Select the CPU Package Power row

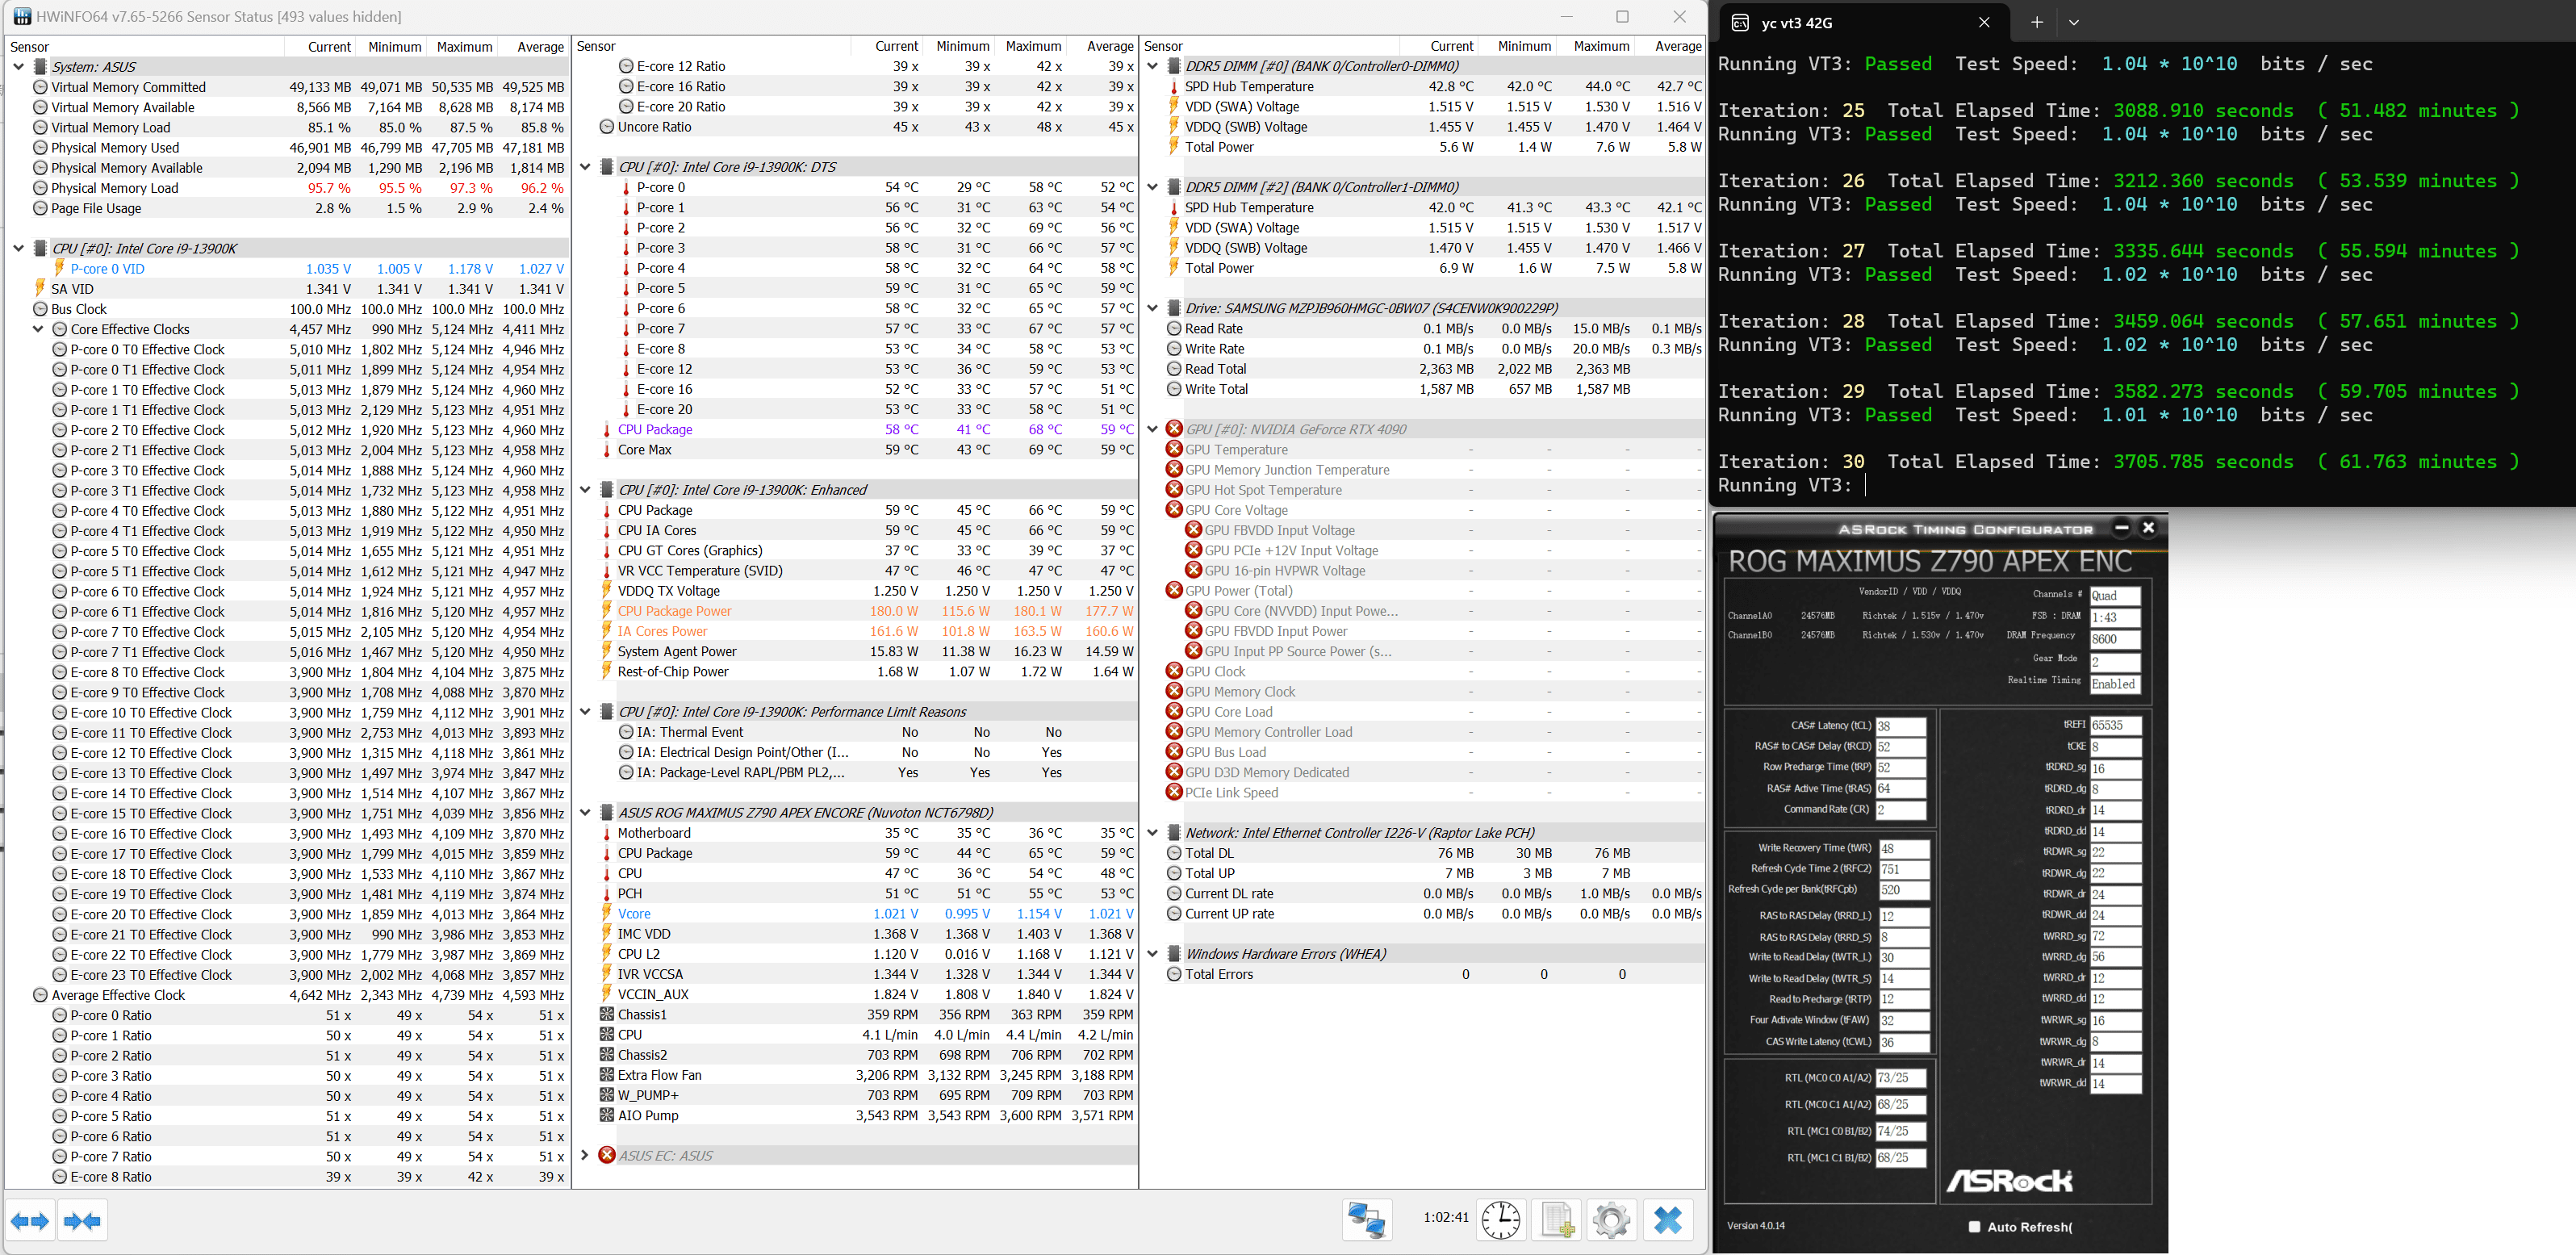coord(674,611)
